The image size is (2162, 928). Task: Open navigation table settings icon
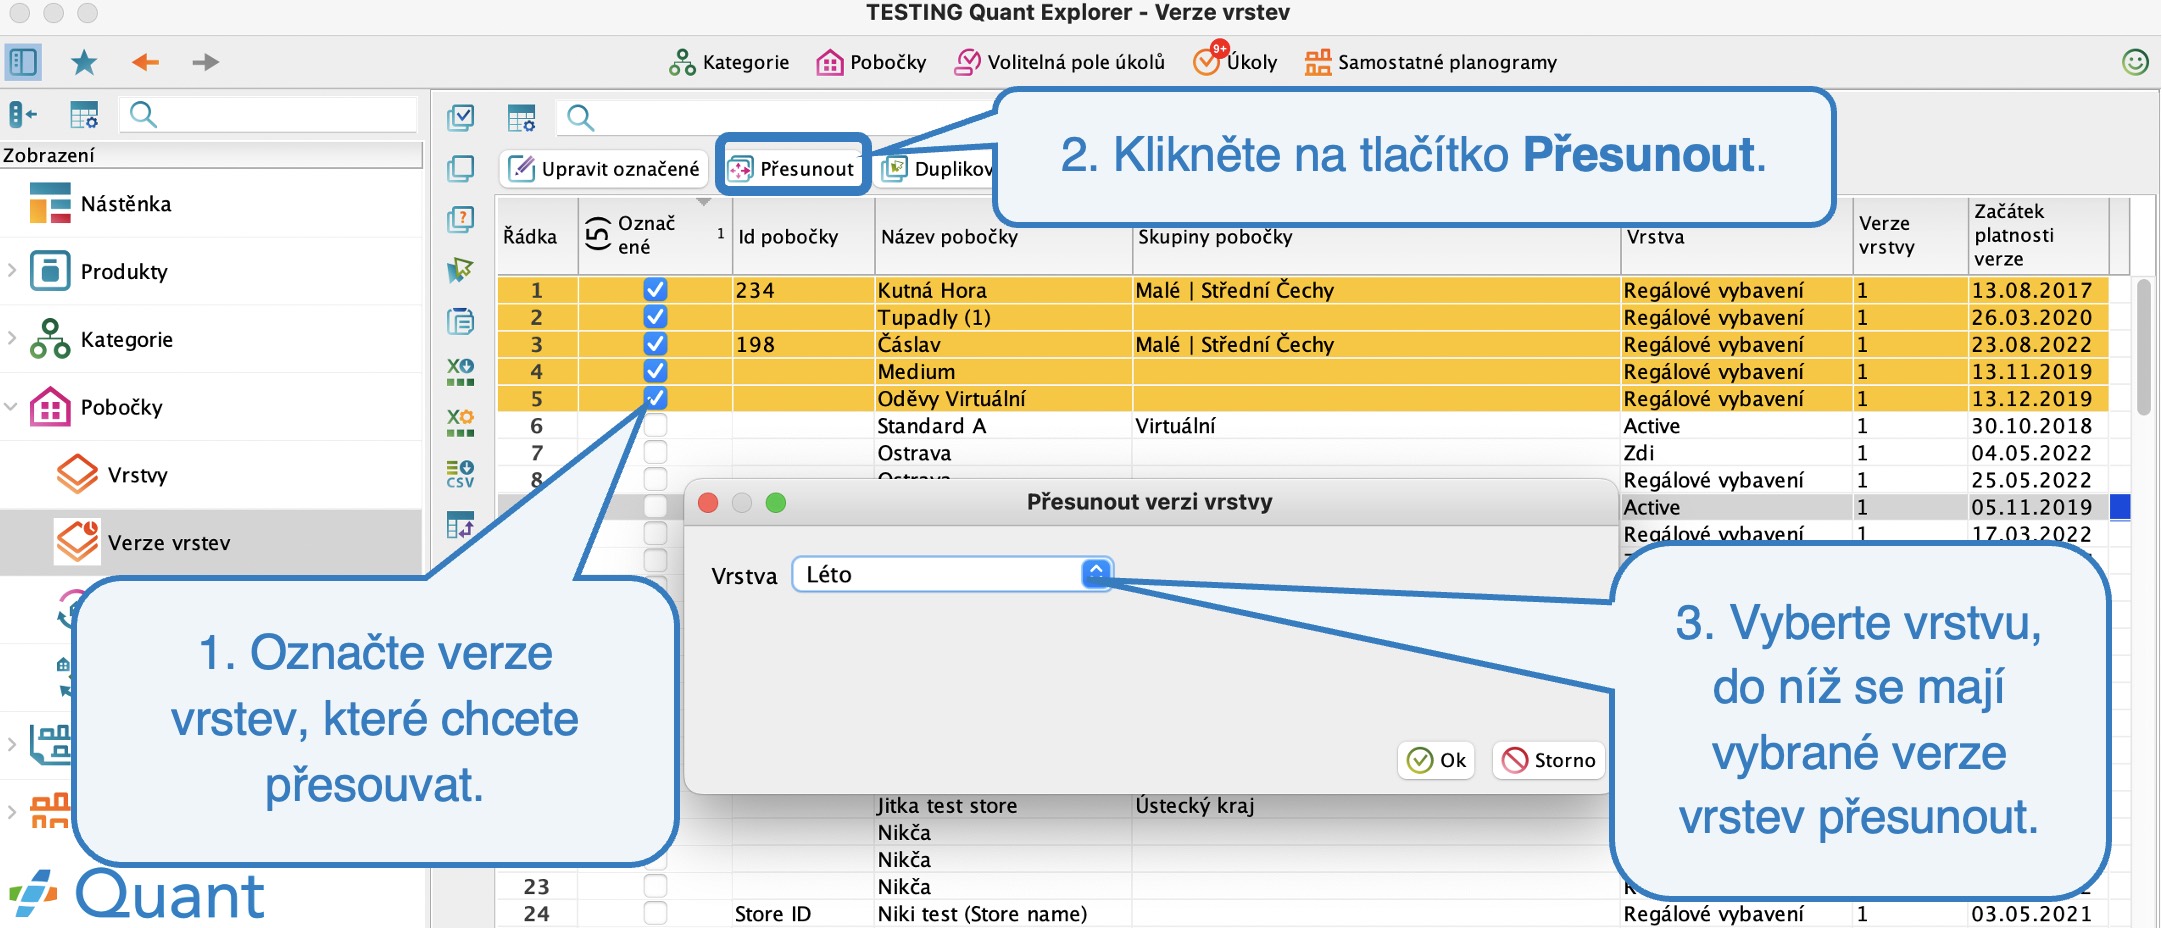pos(84,115)
